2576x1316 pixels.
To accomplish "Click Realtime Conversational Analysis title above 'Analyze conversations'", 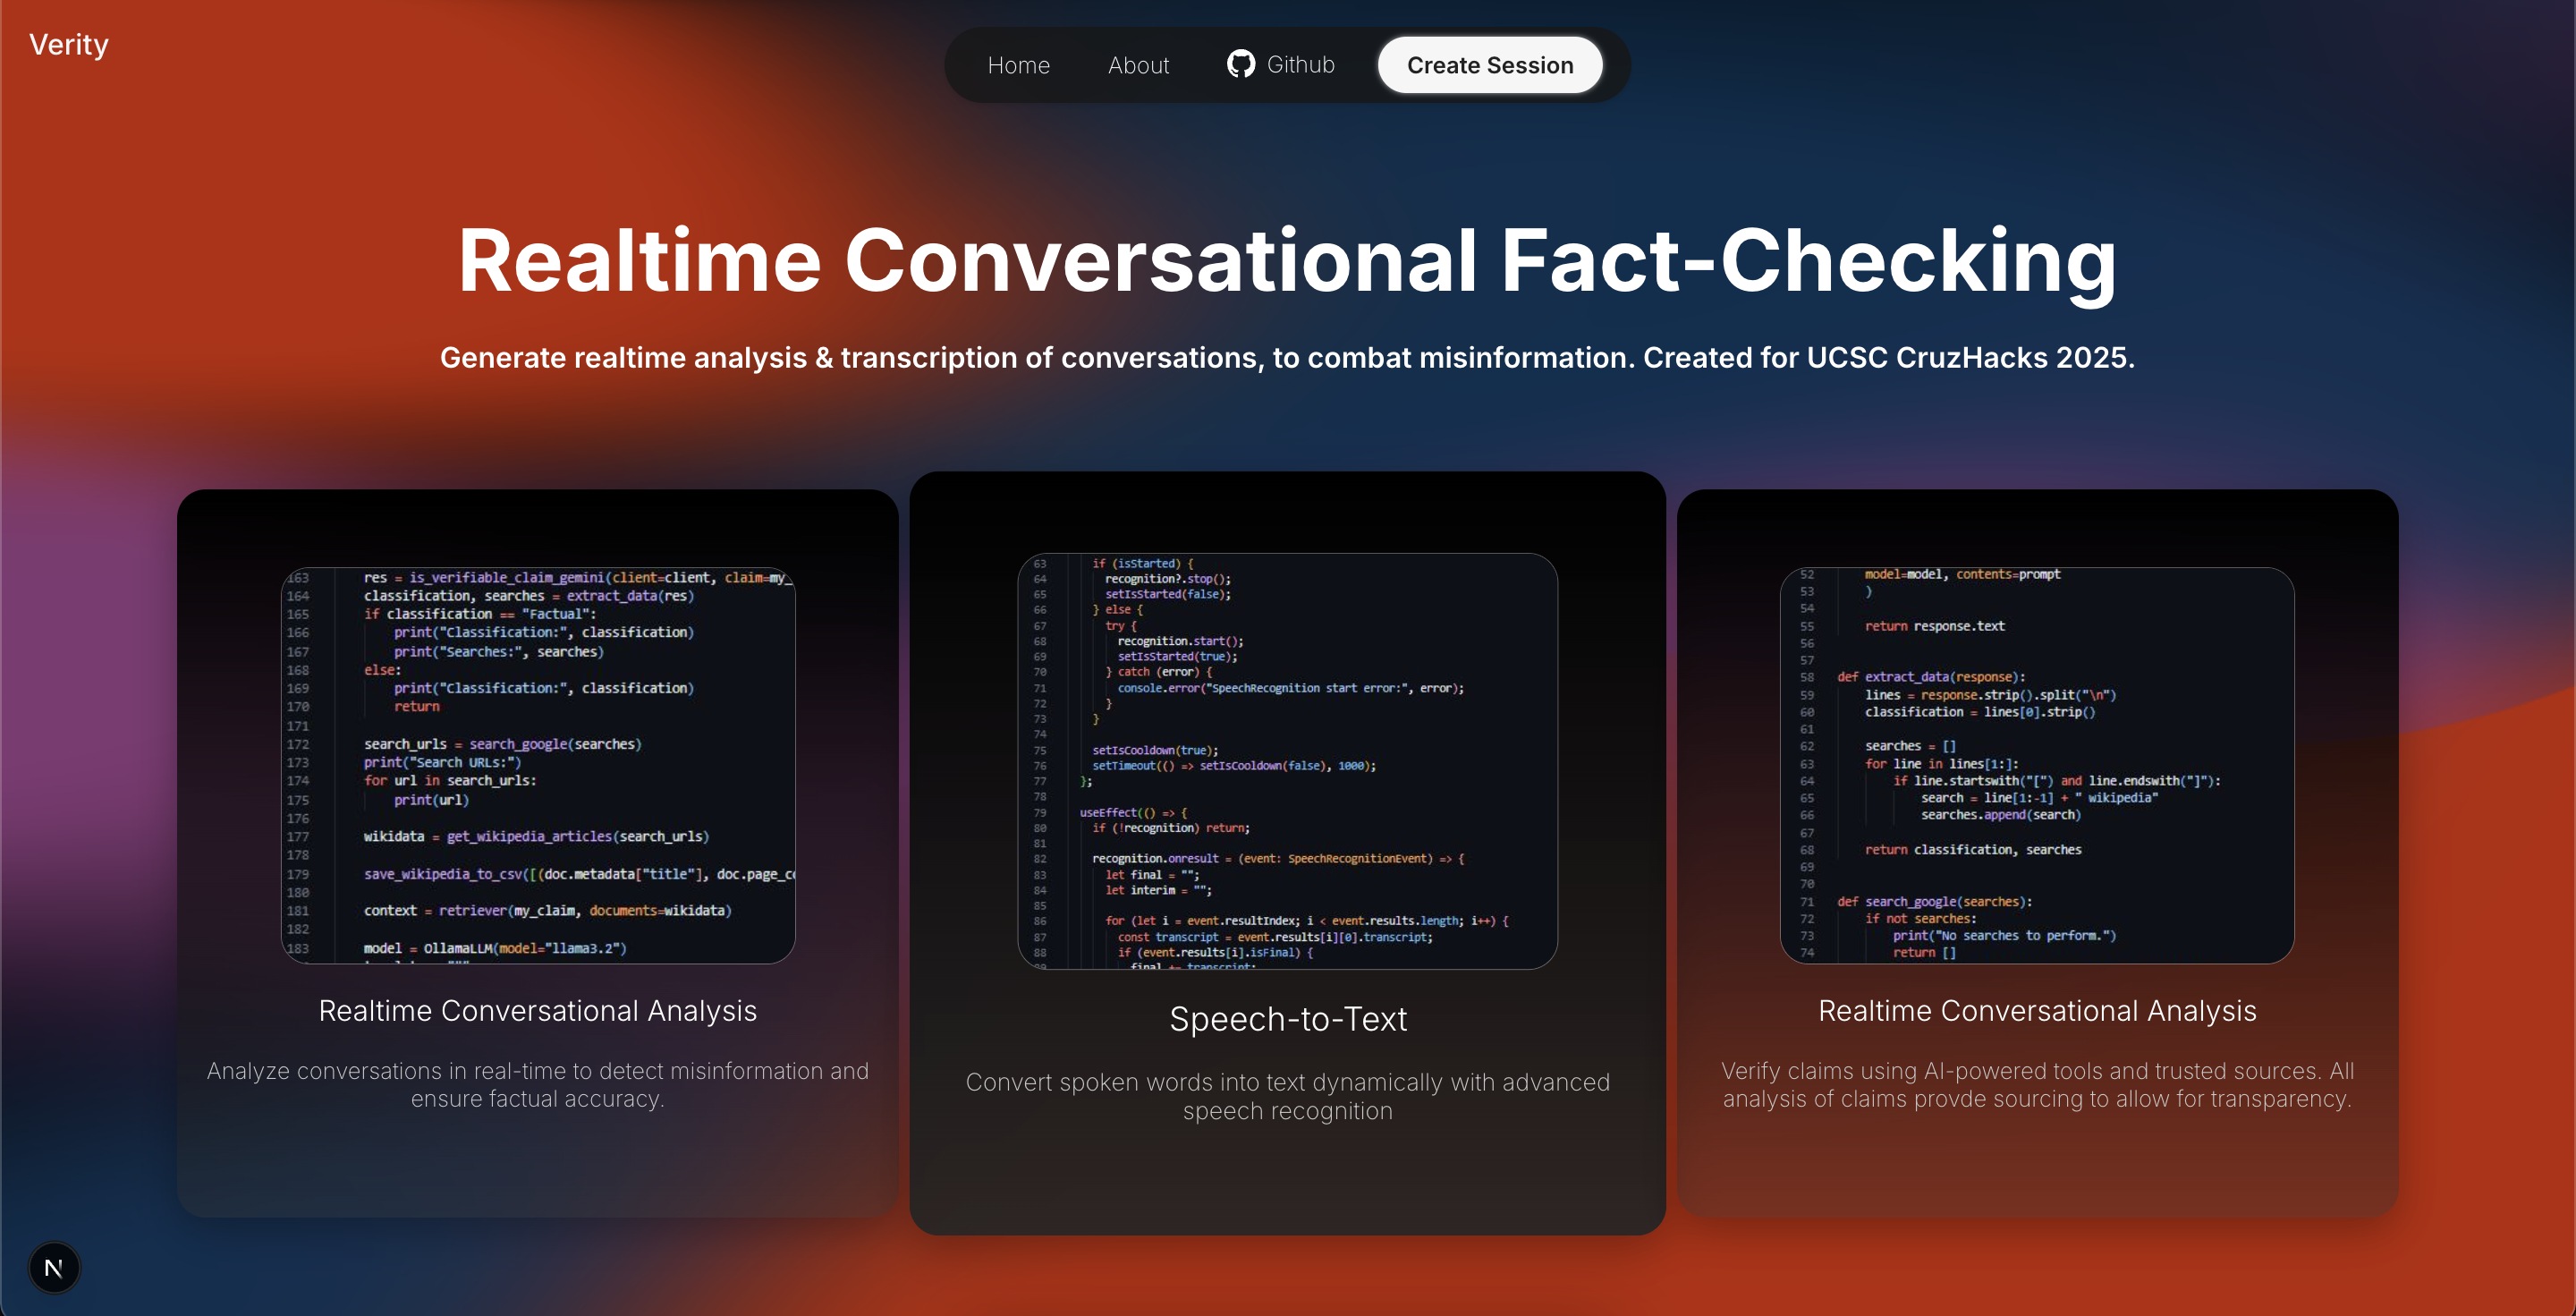I will pyautogui.click(x=538, y=1011).
